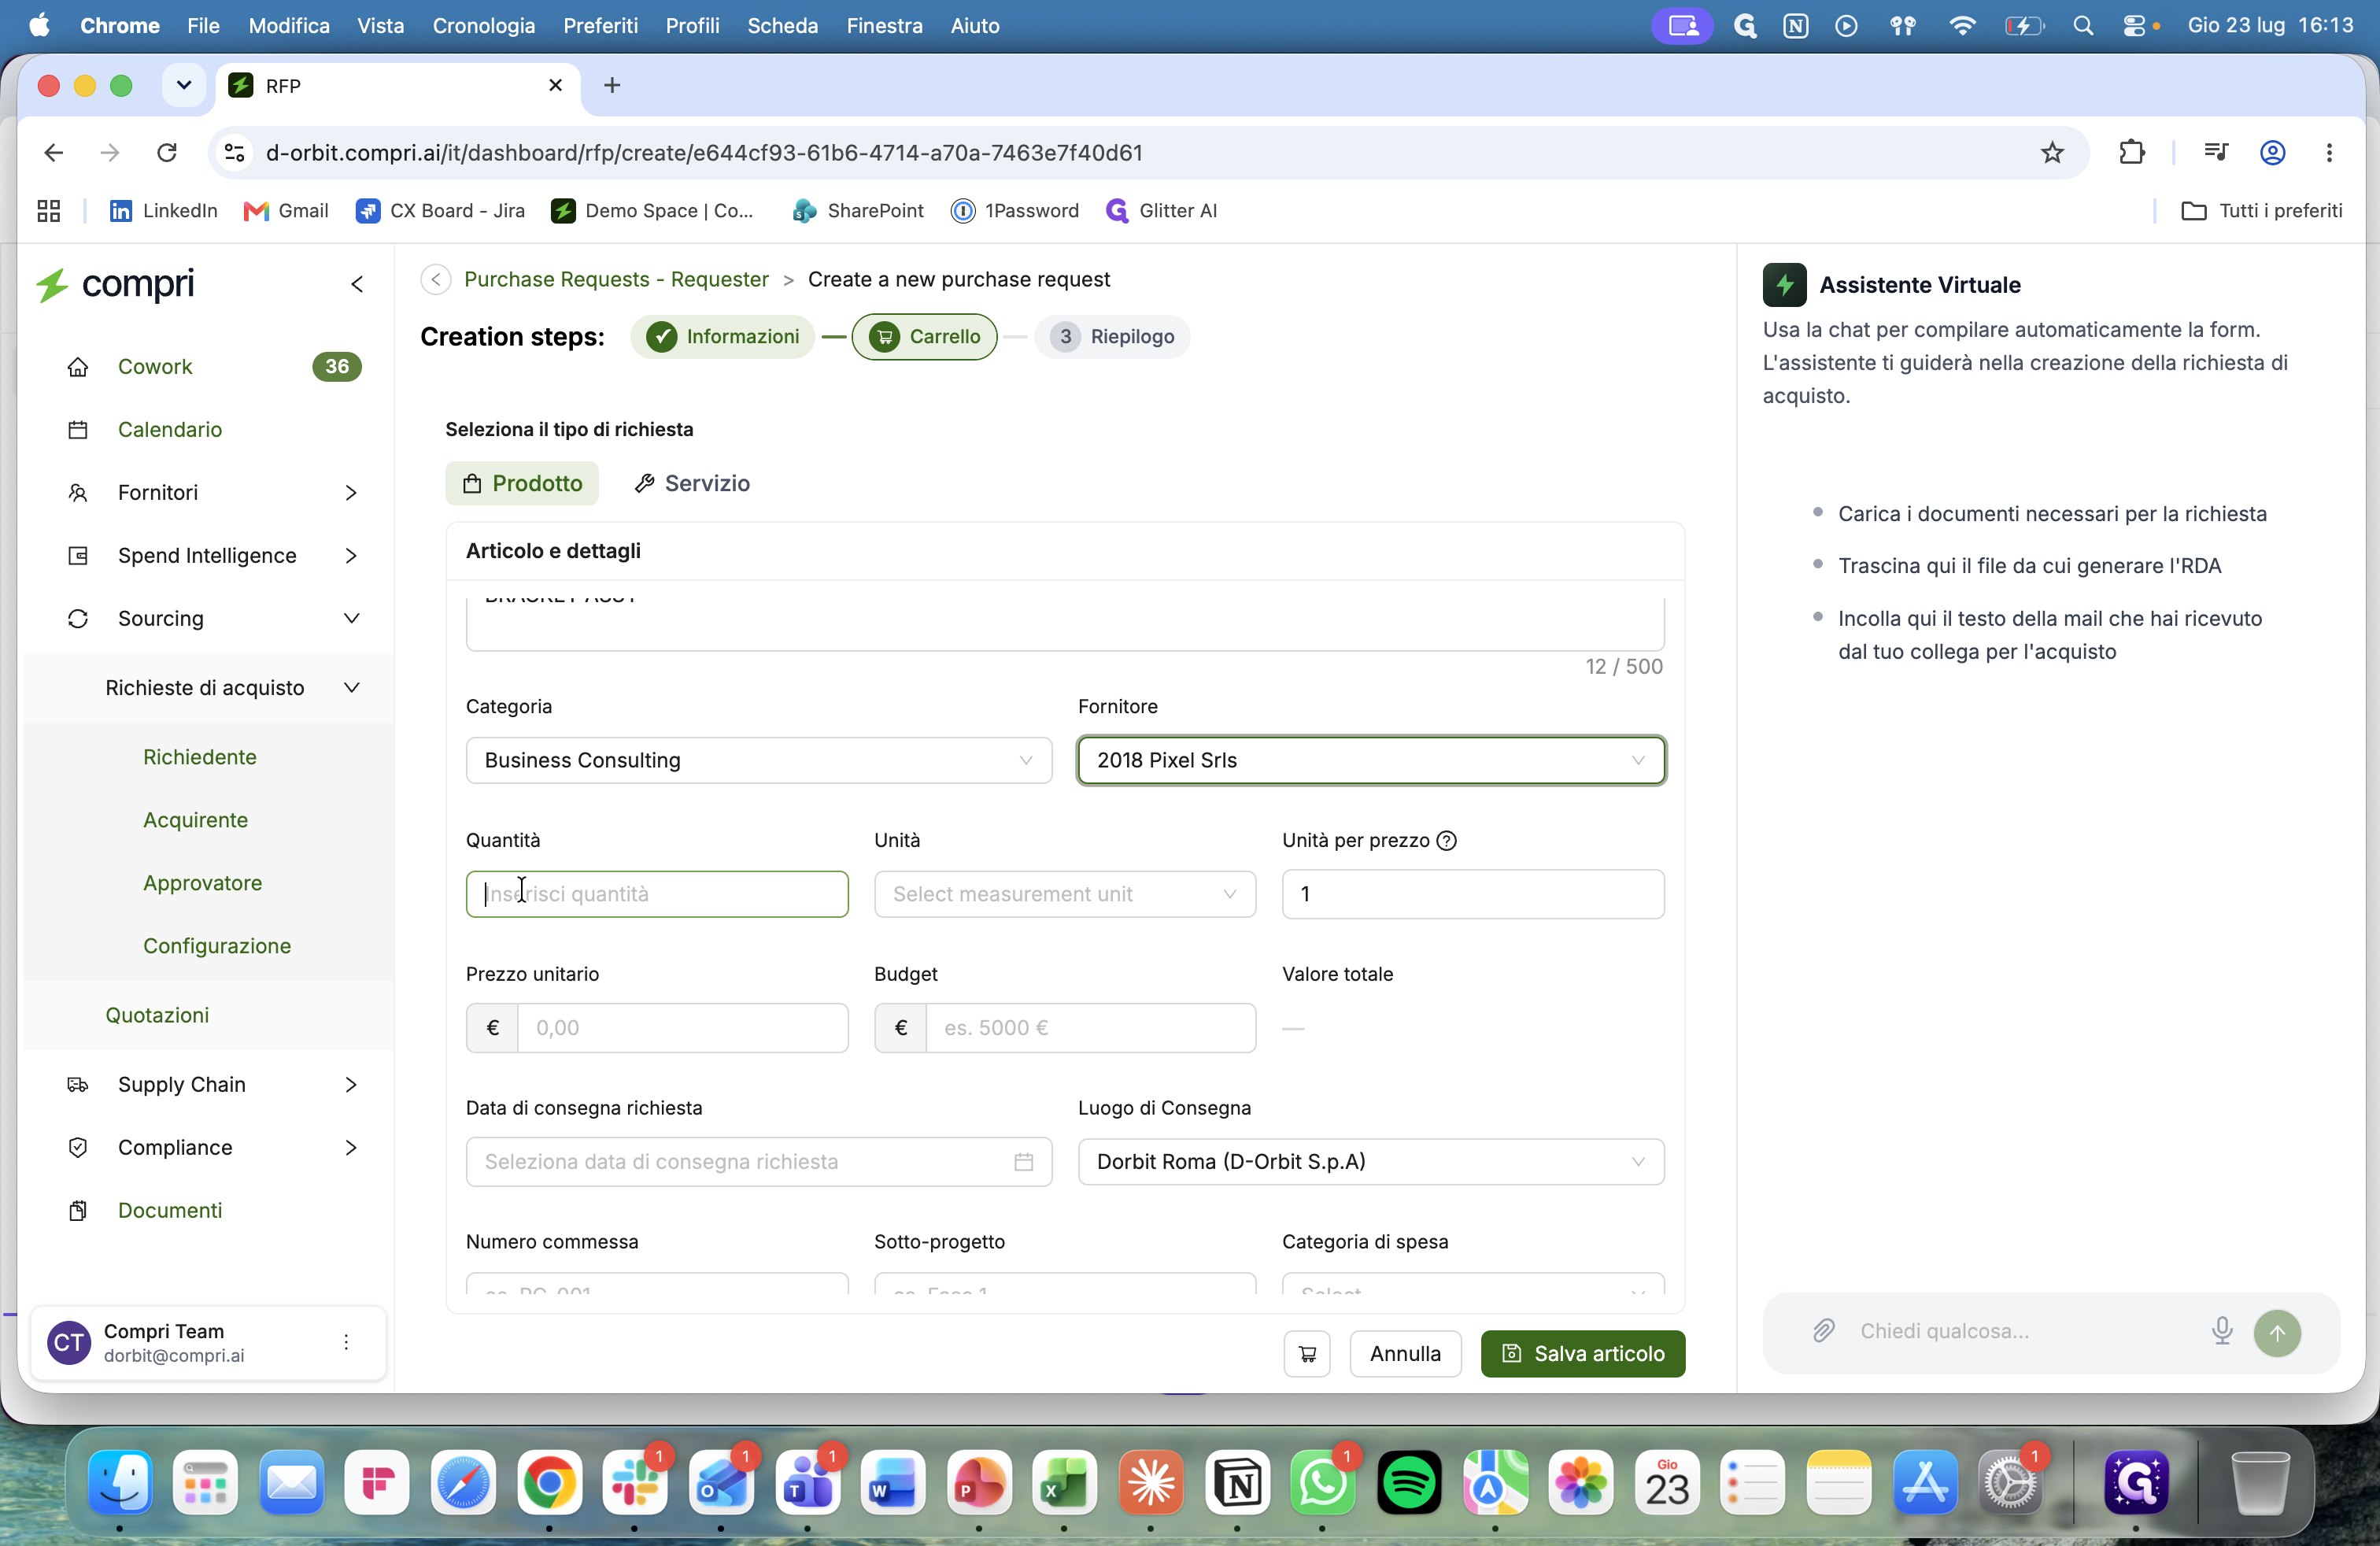Open the calendar icon in delivery date field

coord(1023,1162)
